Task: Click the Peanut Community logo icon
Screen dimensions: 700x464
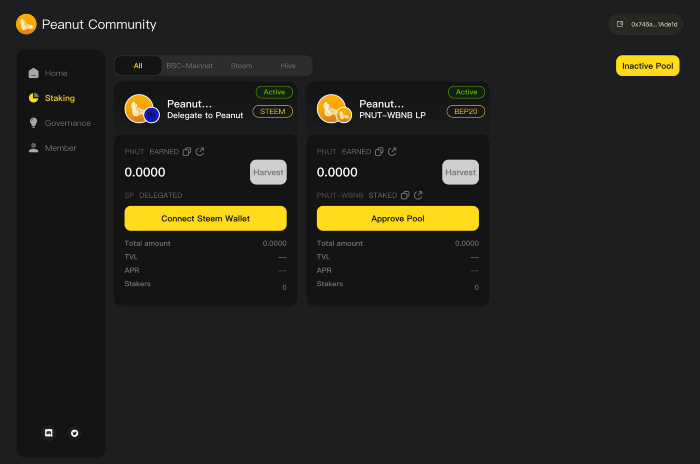Action: (x=26, y=24)
